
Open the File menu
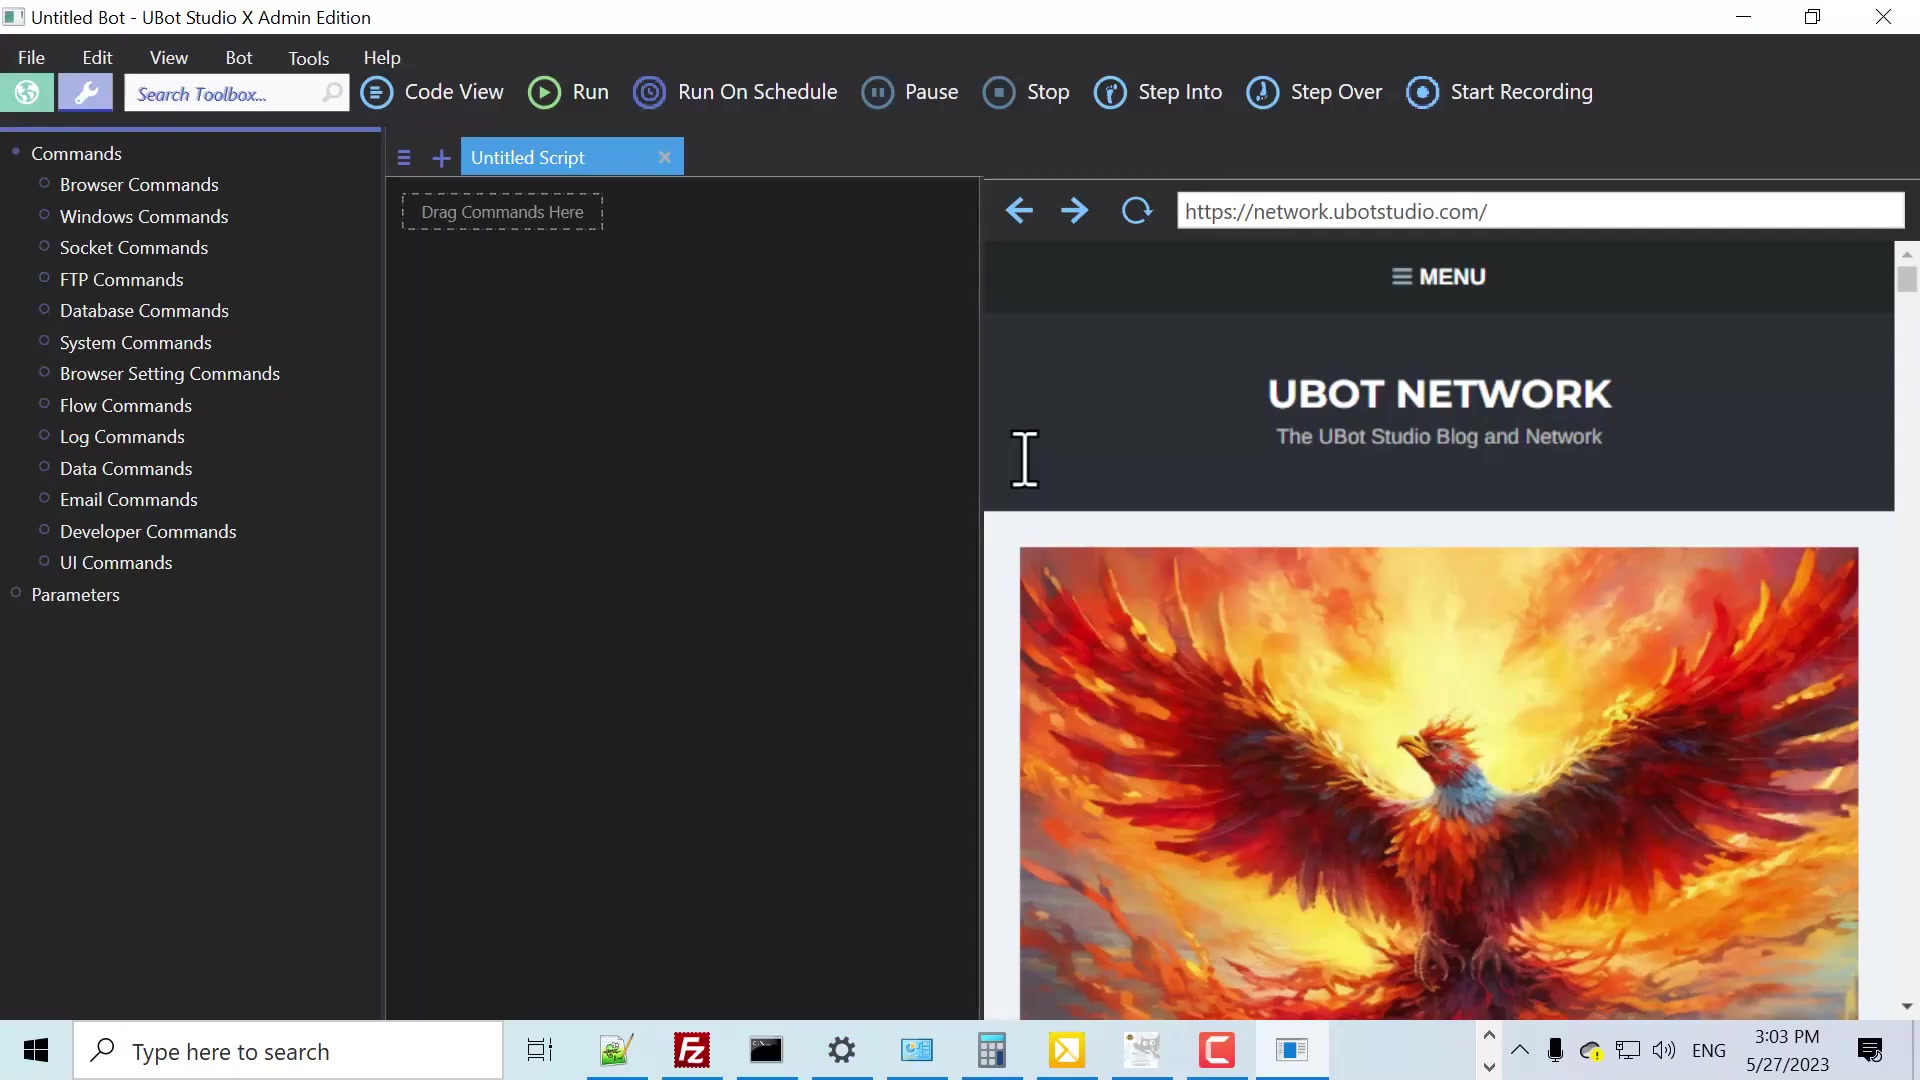31,58
